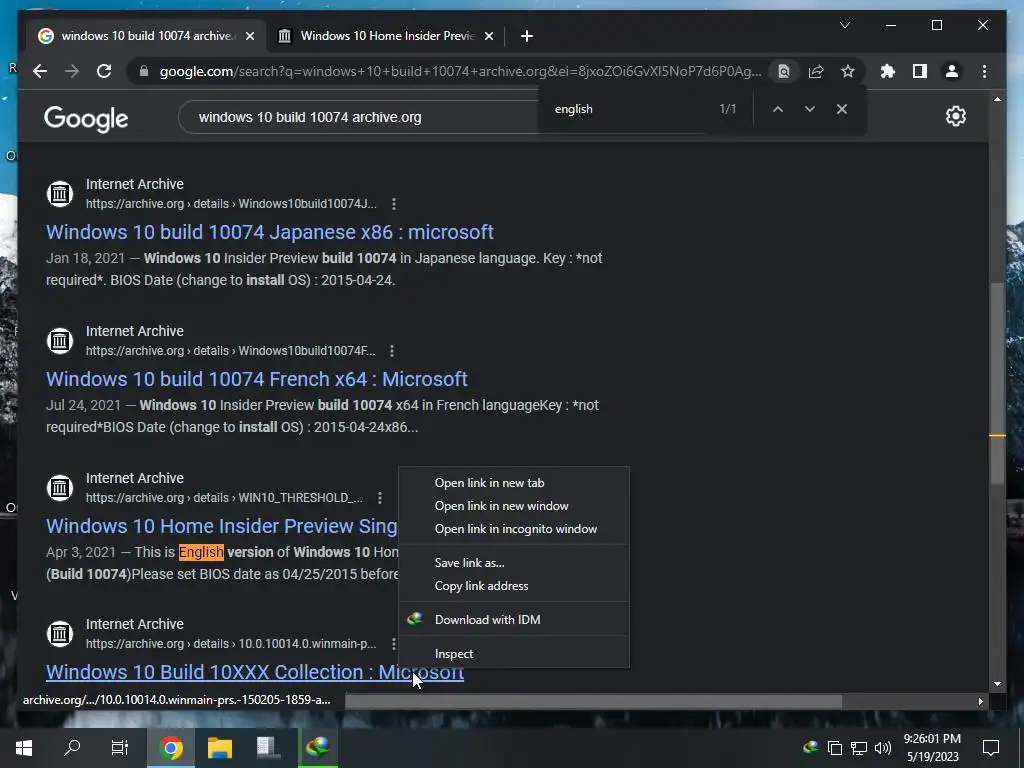Open taskbar Search magnifier
Screen dimensions: 1024x768
(72, 748)
